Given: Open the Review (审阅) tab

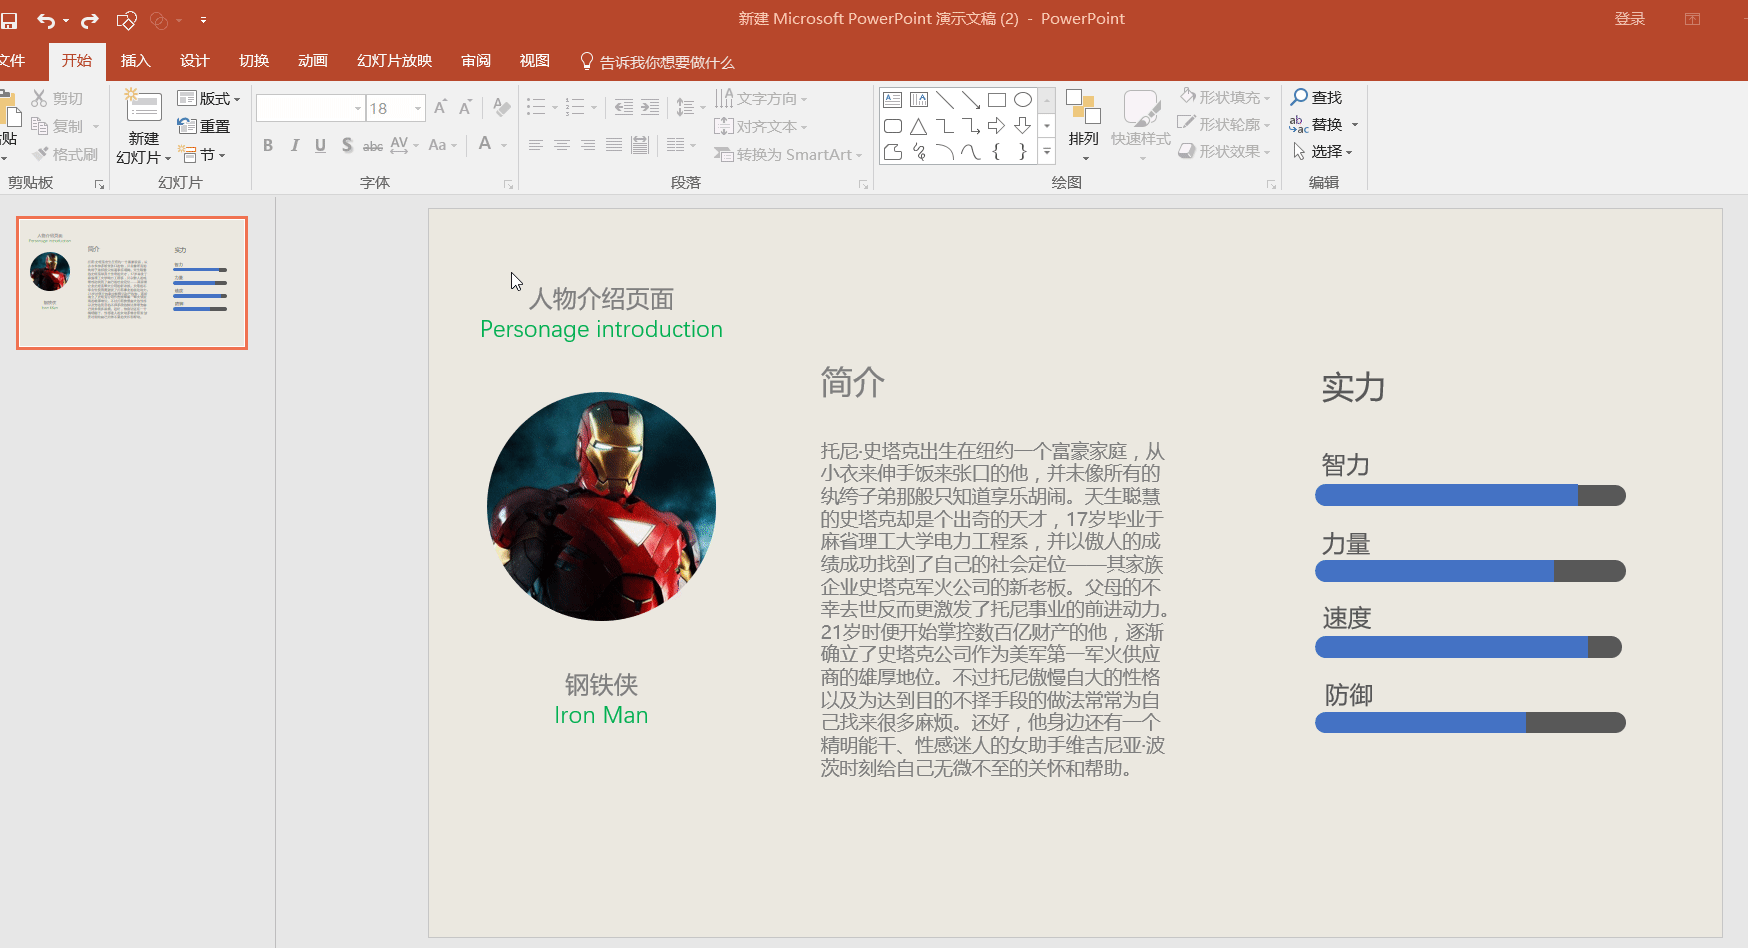Looking at the screenshot, I should [x=476, y=61].
